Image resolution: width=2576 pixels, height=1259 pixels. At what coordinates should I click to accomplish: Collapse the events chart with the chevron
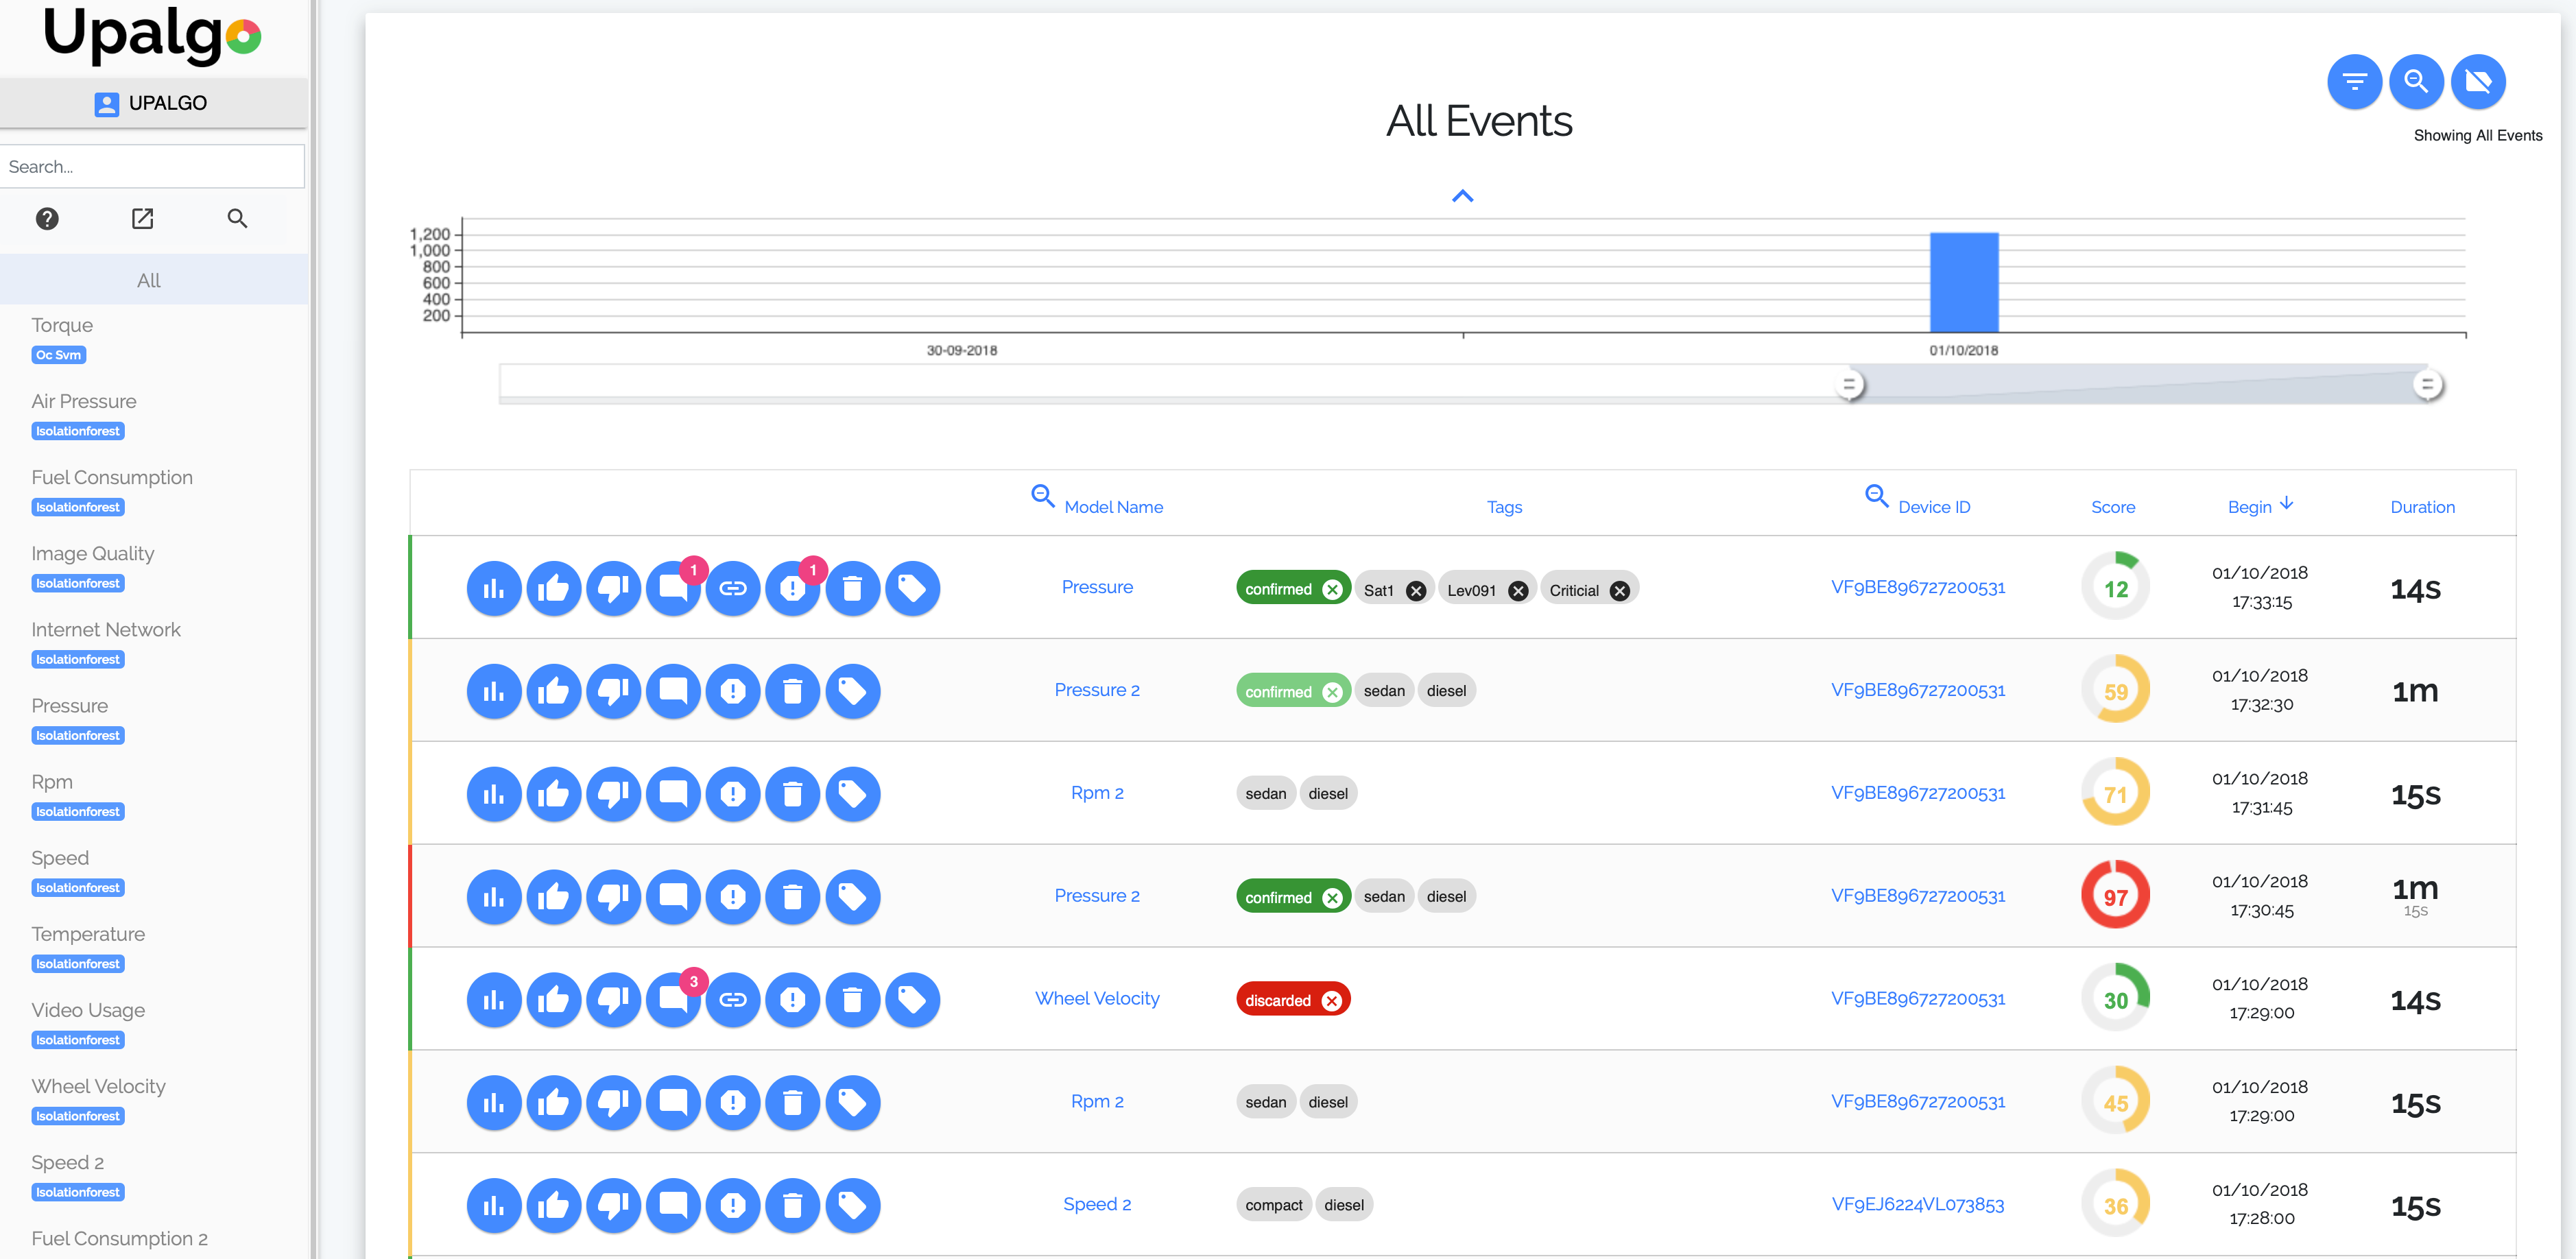(1463, 195)
